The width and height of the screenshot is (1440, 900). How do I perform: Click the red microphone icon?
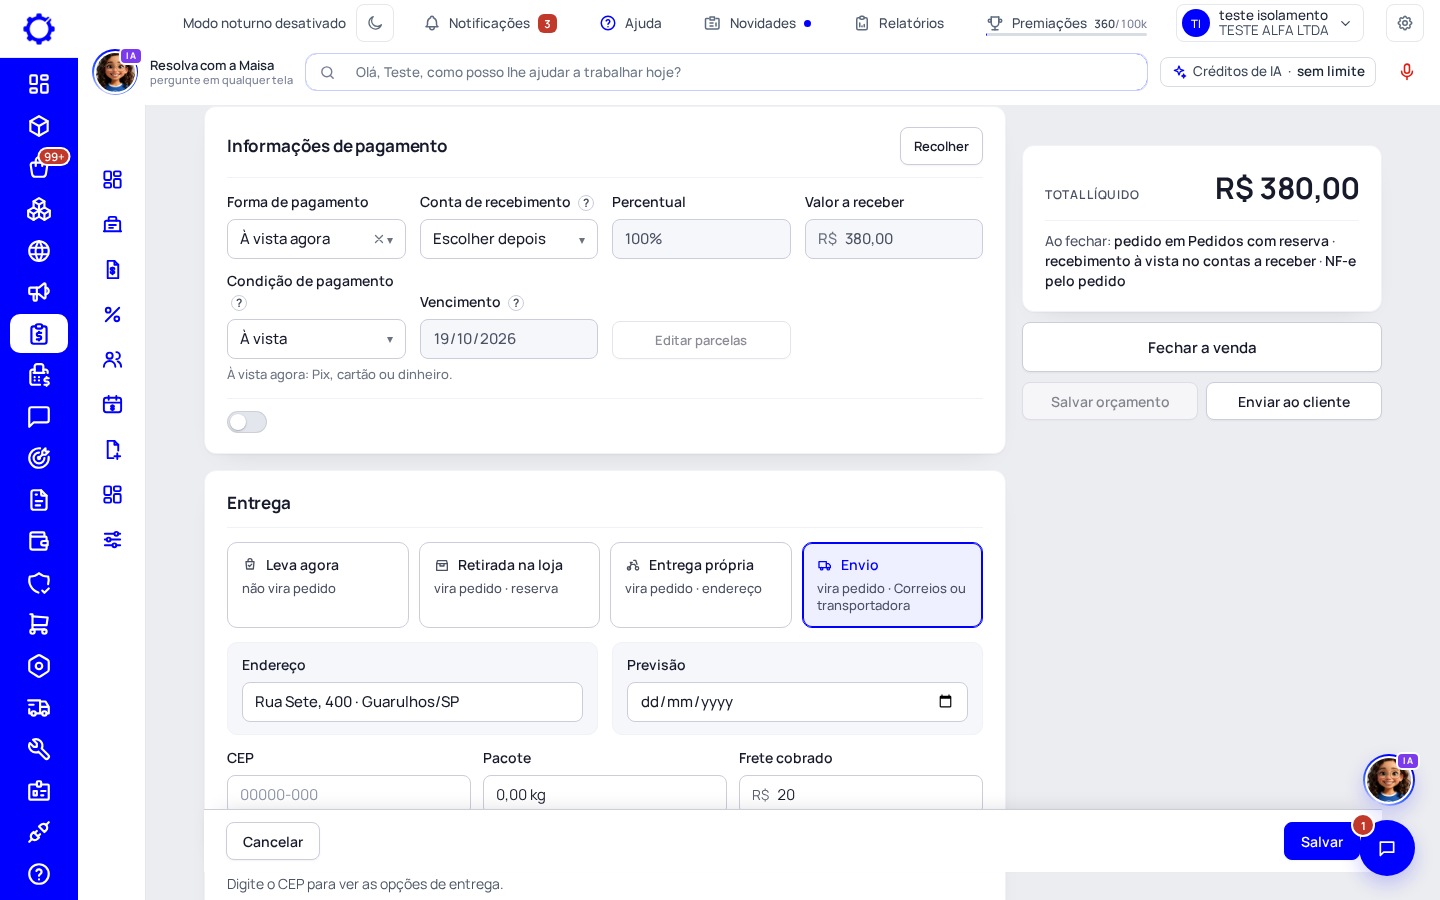[1407, 72]
